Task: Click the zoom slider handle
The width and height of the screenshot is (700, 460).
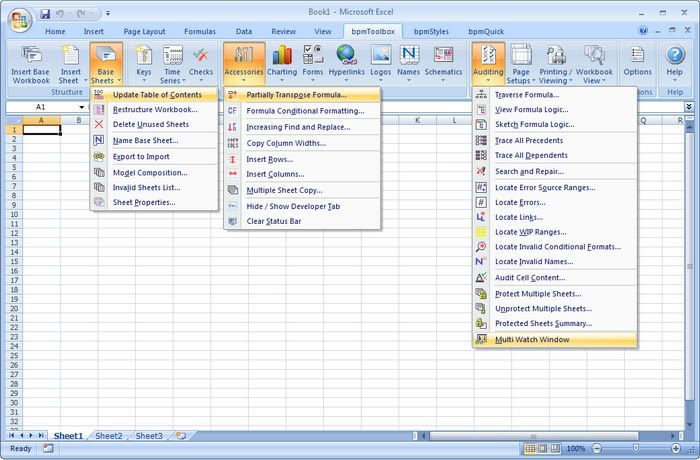Action: pos(636,448)
